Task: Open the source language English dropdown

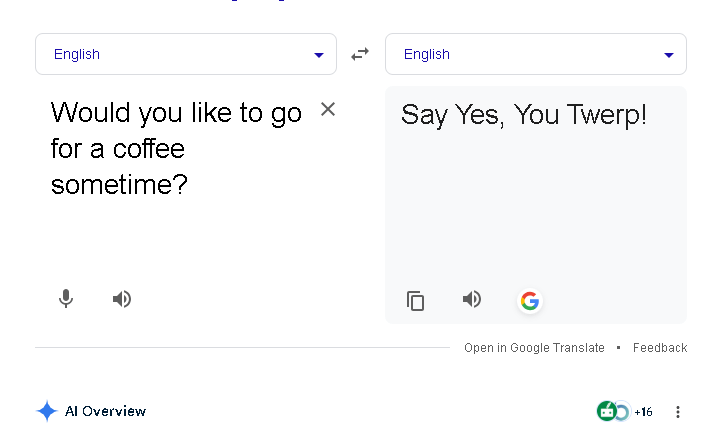Action: 186,54
